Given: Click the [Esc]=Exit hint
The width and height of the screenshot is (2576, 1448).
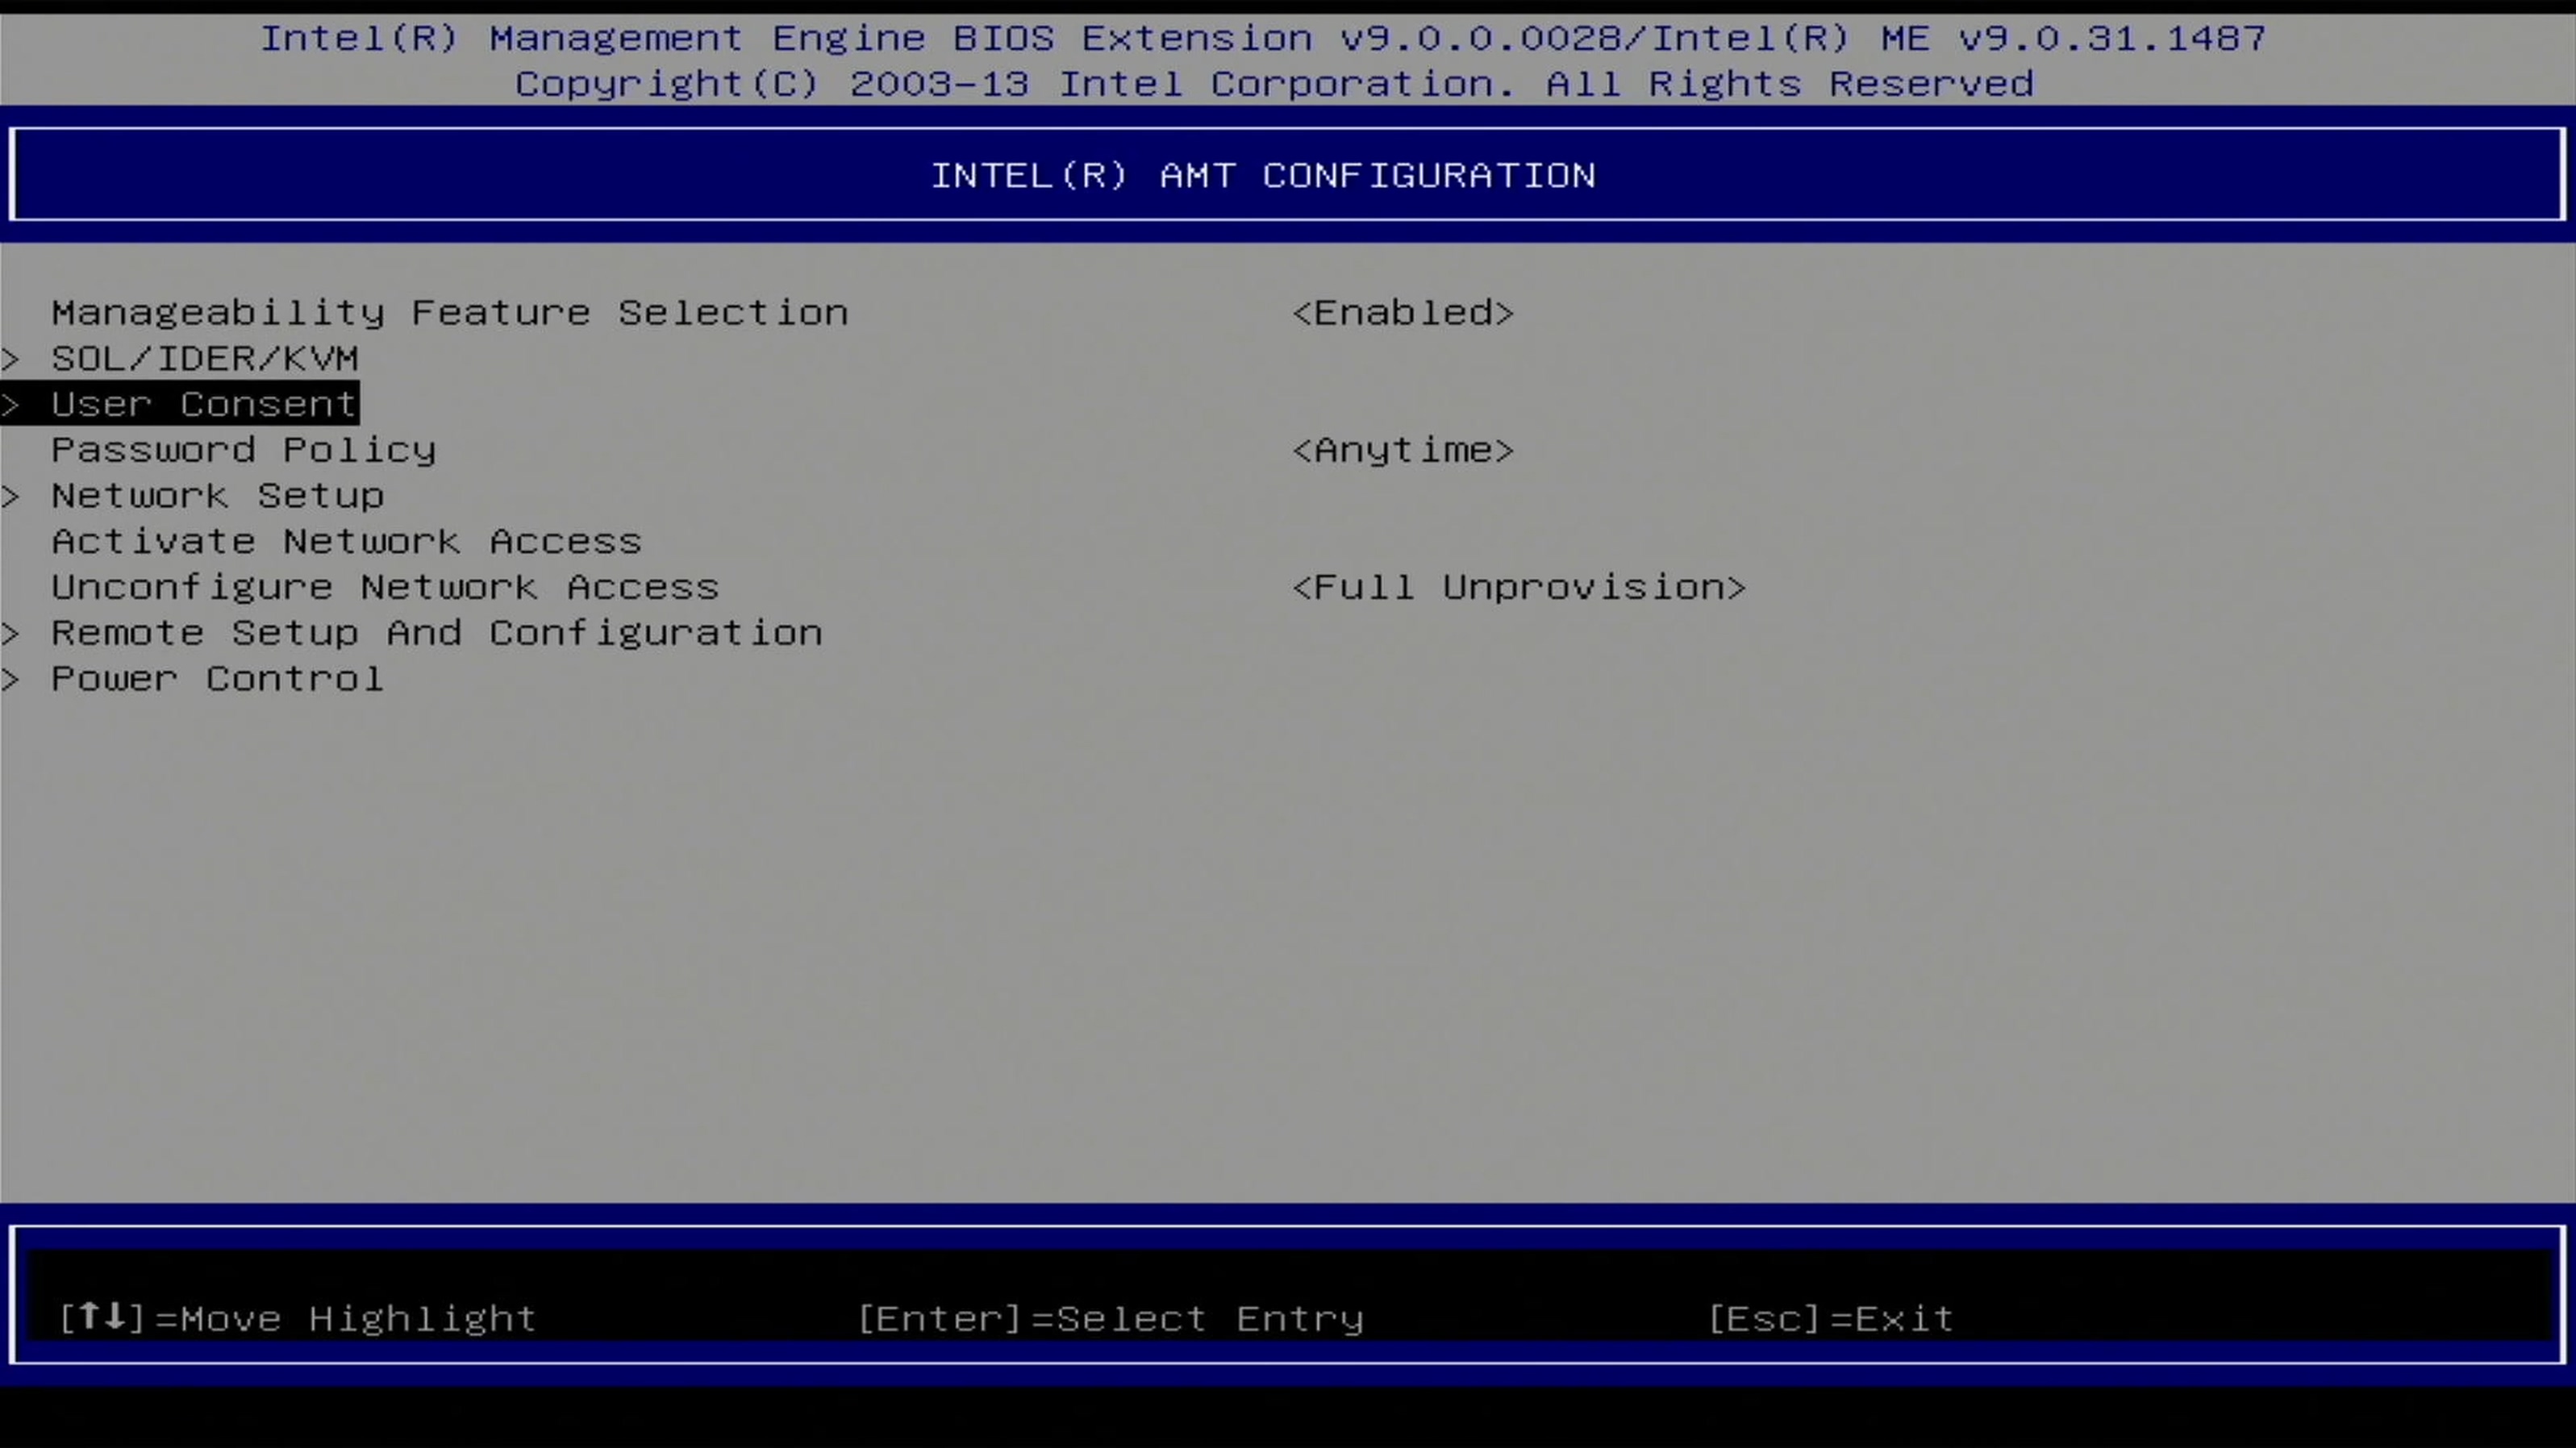Looking at the screenshot, I should [1830, 1318].
